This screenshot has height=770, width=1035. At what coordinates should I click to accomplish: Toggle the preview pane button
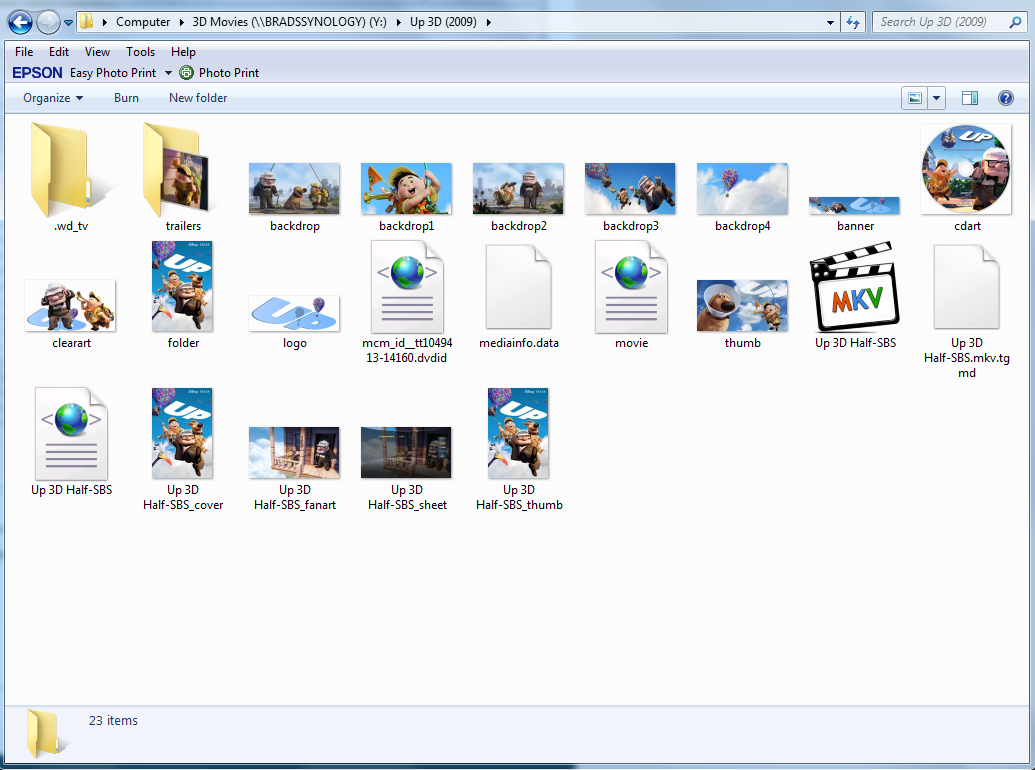point(970,98)
